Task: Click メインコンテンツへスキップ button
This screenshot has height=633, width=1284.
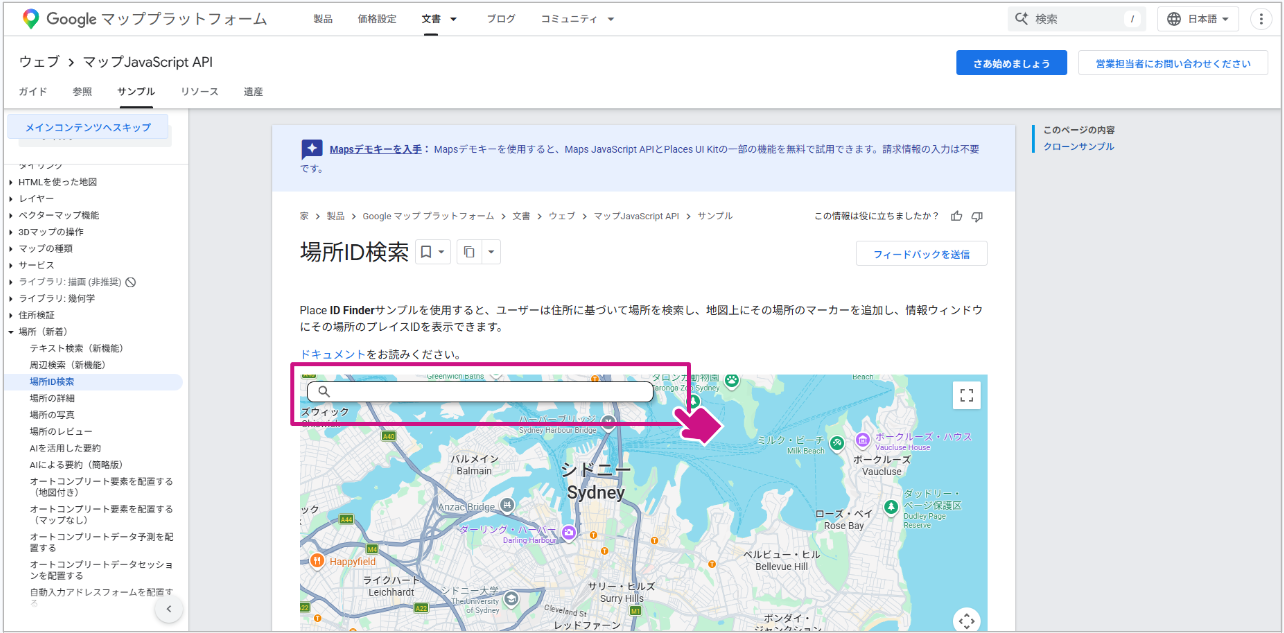Action: point(88,127)
